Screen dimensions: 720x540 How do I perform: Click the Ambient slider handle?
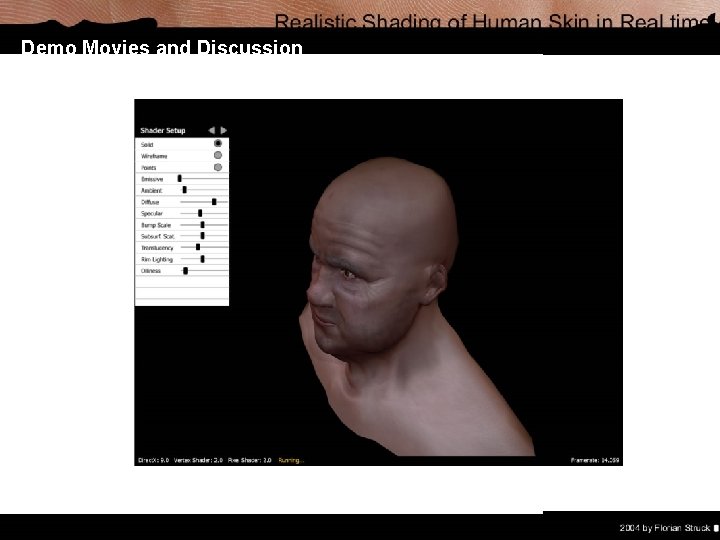[x=185, y=190]
